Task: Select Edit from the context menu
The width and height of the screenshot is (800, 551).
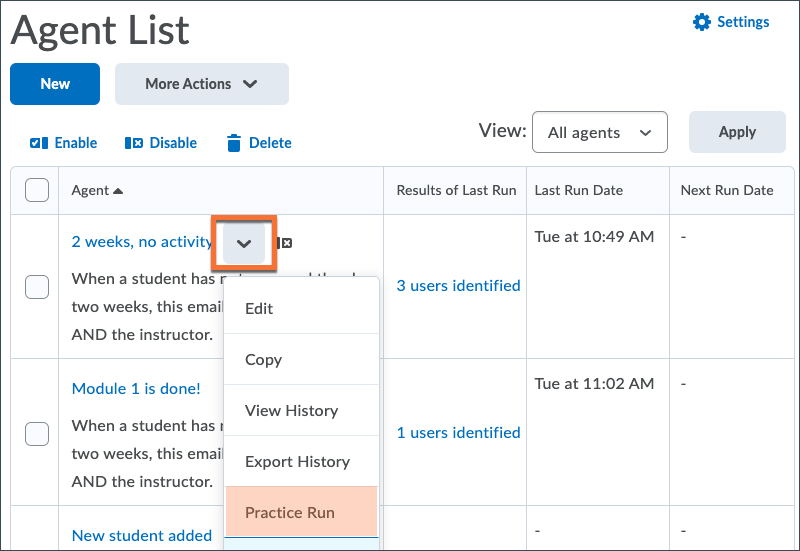Action: [x=259, y=308]
